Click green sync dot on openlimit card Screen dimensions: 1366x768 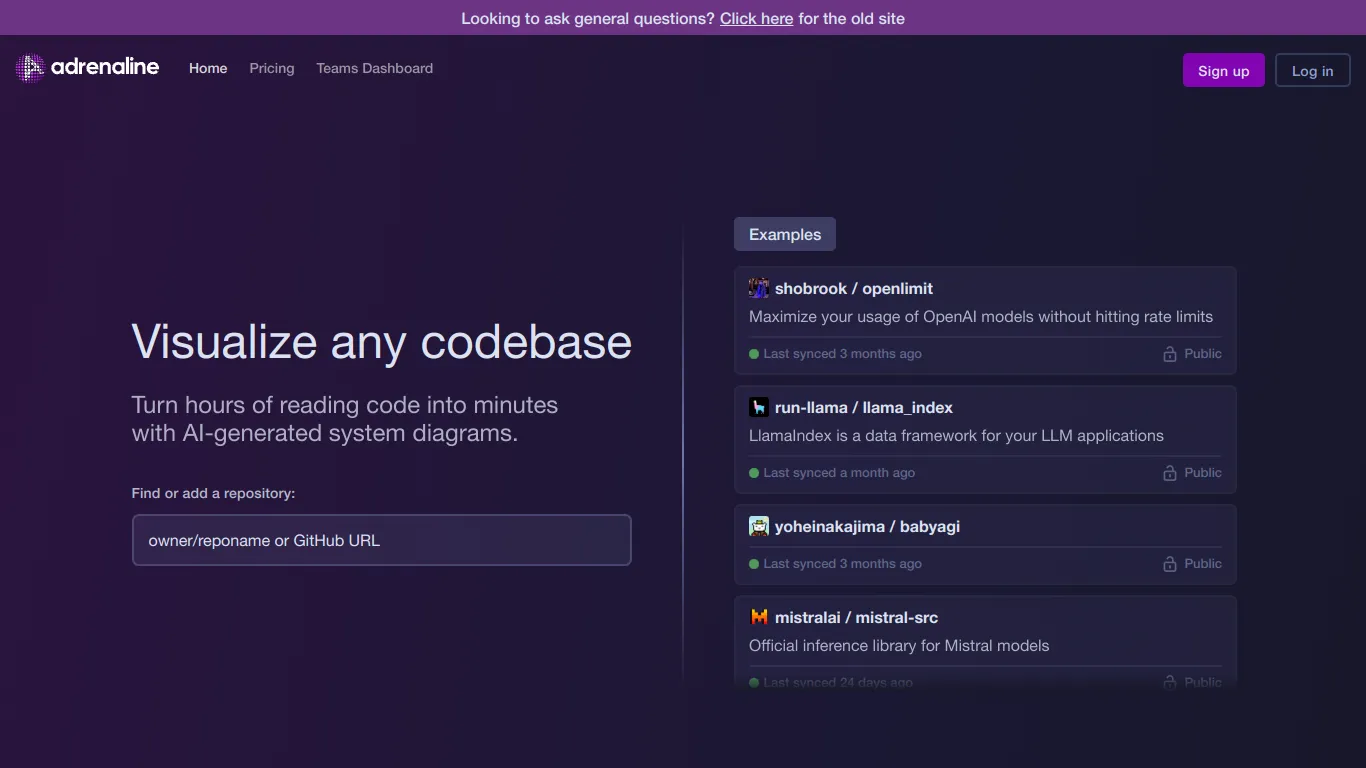(754, 354)
